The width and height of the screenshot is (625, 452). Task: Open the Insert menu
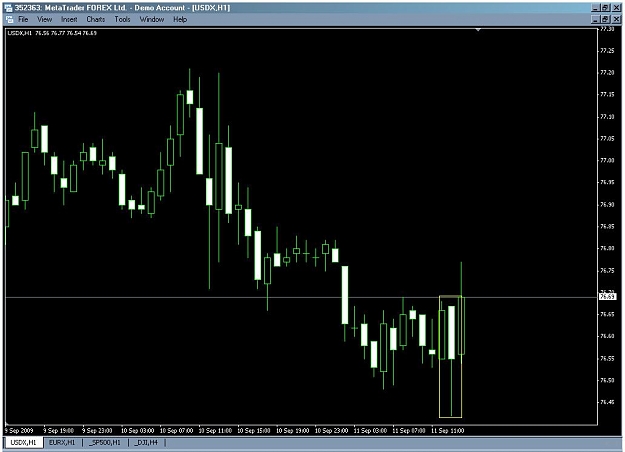pos(69,19)
